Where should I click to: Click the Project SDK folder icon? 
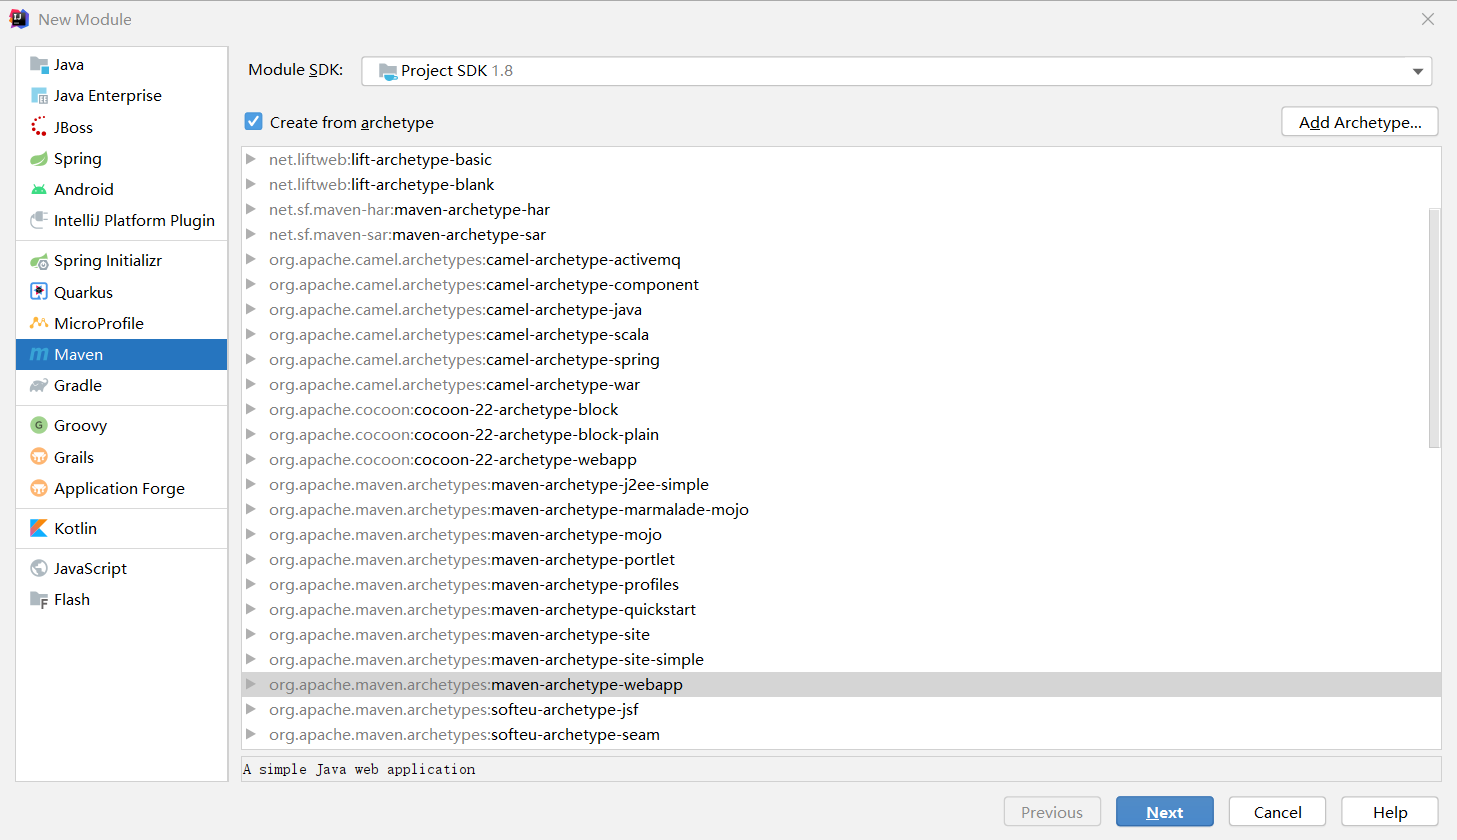click(x=388, y=71)
